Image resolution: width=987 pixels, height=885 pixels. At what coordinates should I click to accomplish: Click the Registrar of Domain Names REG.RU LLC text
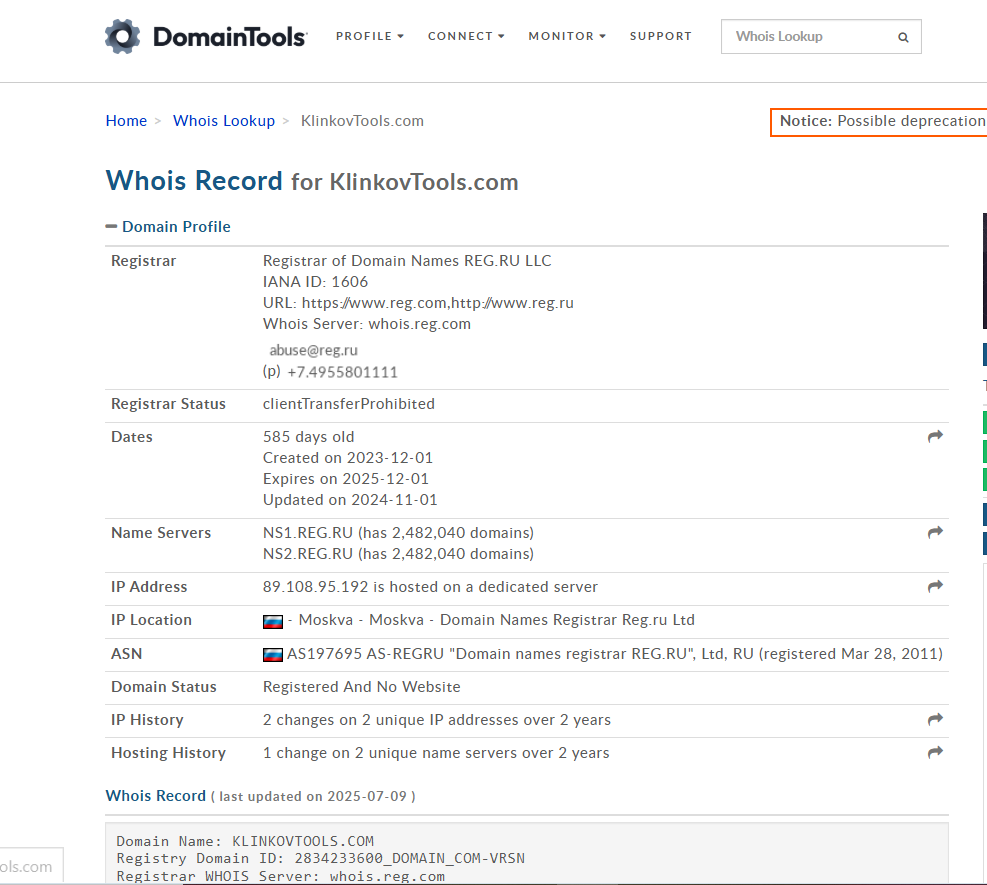pos(407,261)
